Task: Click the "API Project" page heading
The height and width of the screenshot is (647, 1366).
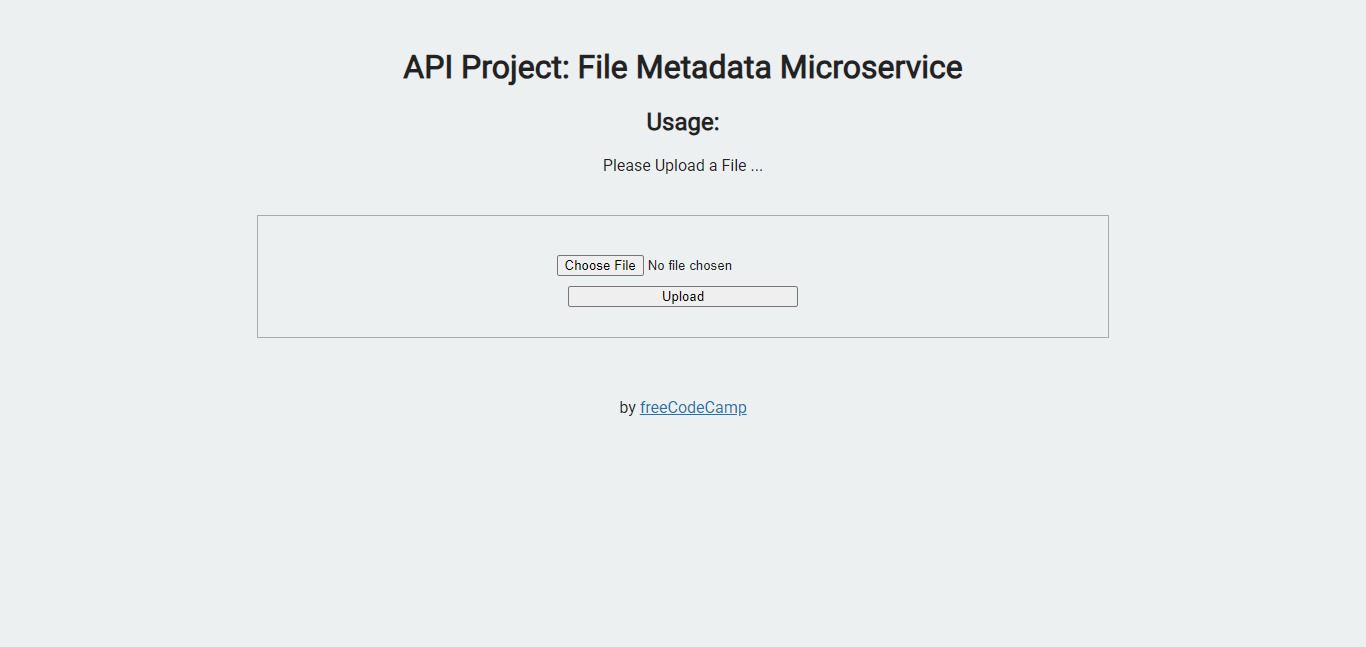Action: click(682, 68)
